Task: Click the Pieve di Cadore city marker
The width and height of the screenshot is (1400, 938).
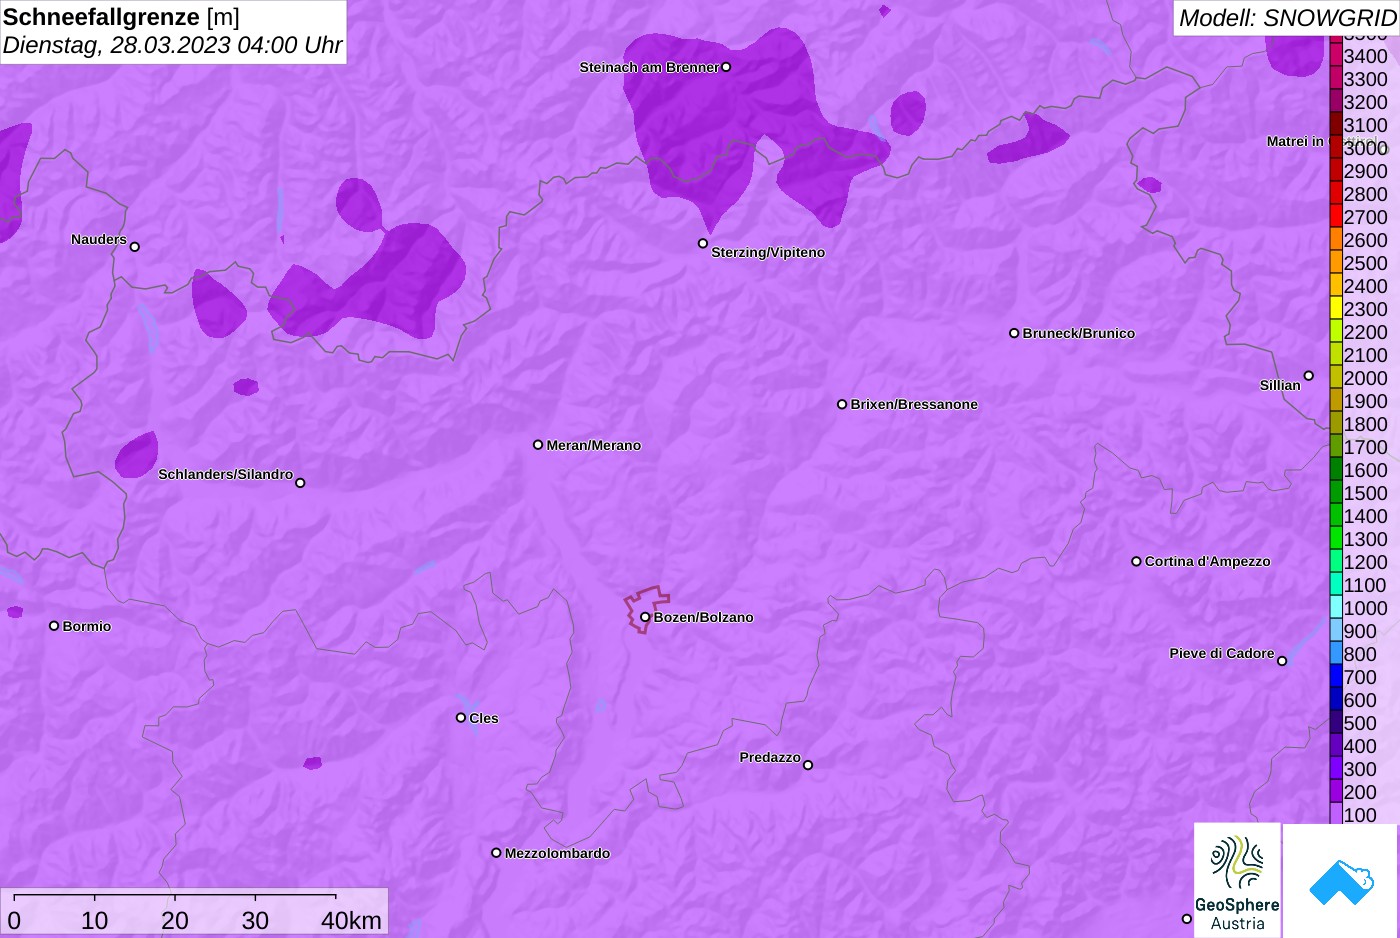Action: [1282, 661]
